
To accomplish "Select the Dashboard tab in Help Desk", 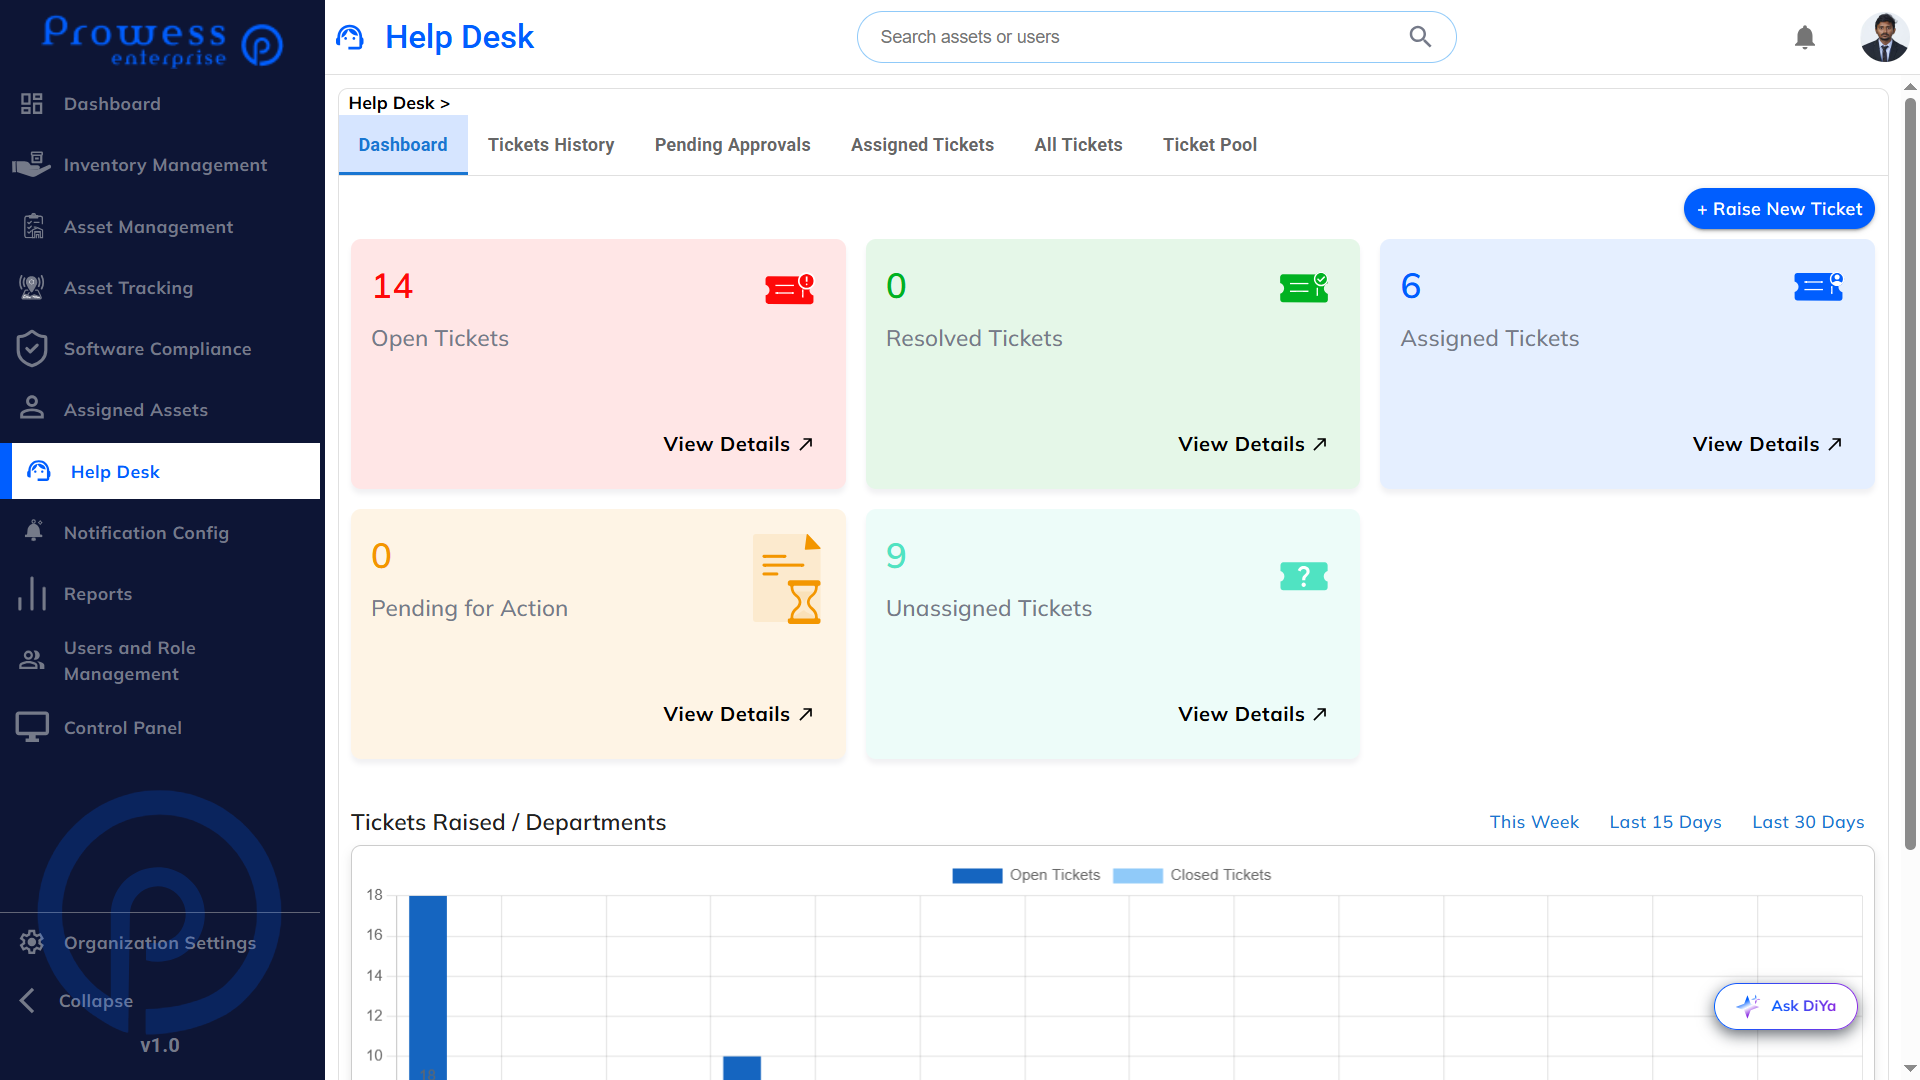I will (x=403, y=145).
